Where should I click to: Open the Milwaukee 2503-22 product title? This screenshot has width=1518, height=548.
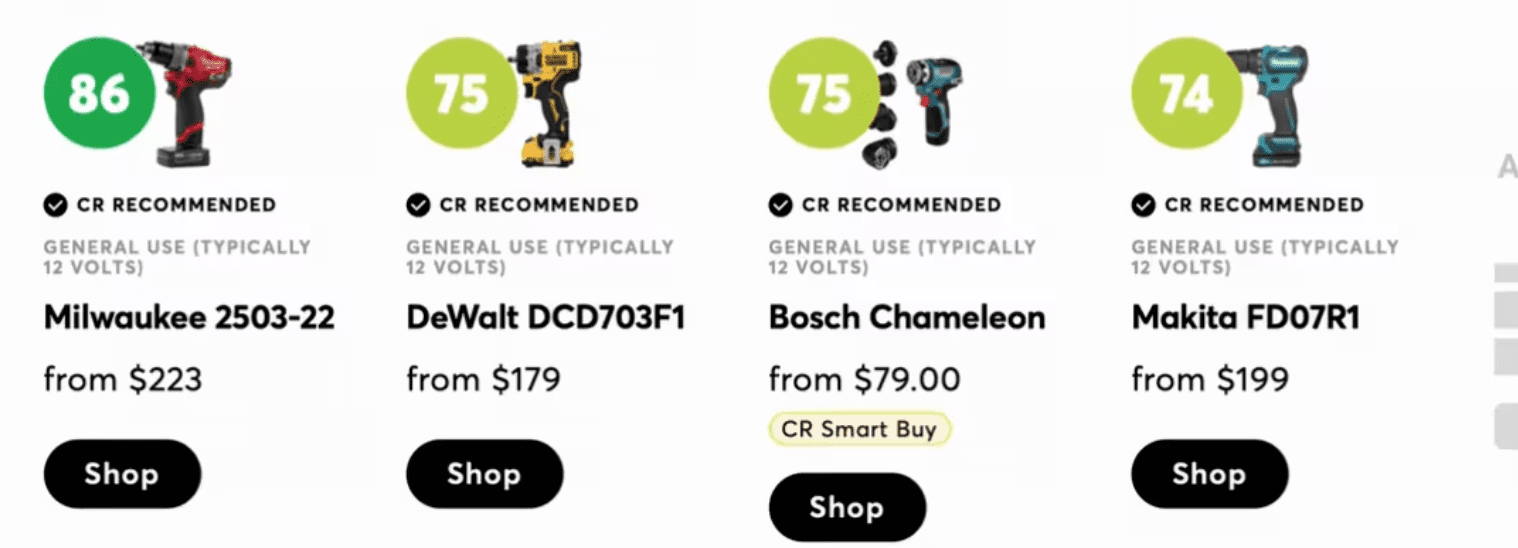point(189,318)
